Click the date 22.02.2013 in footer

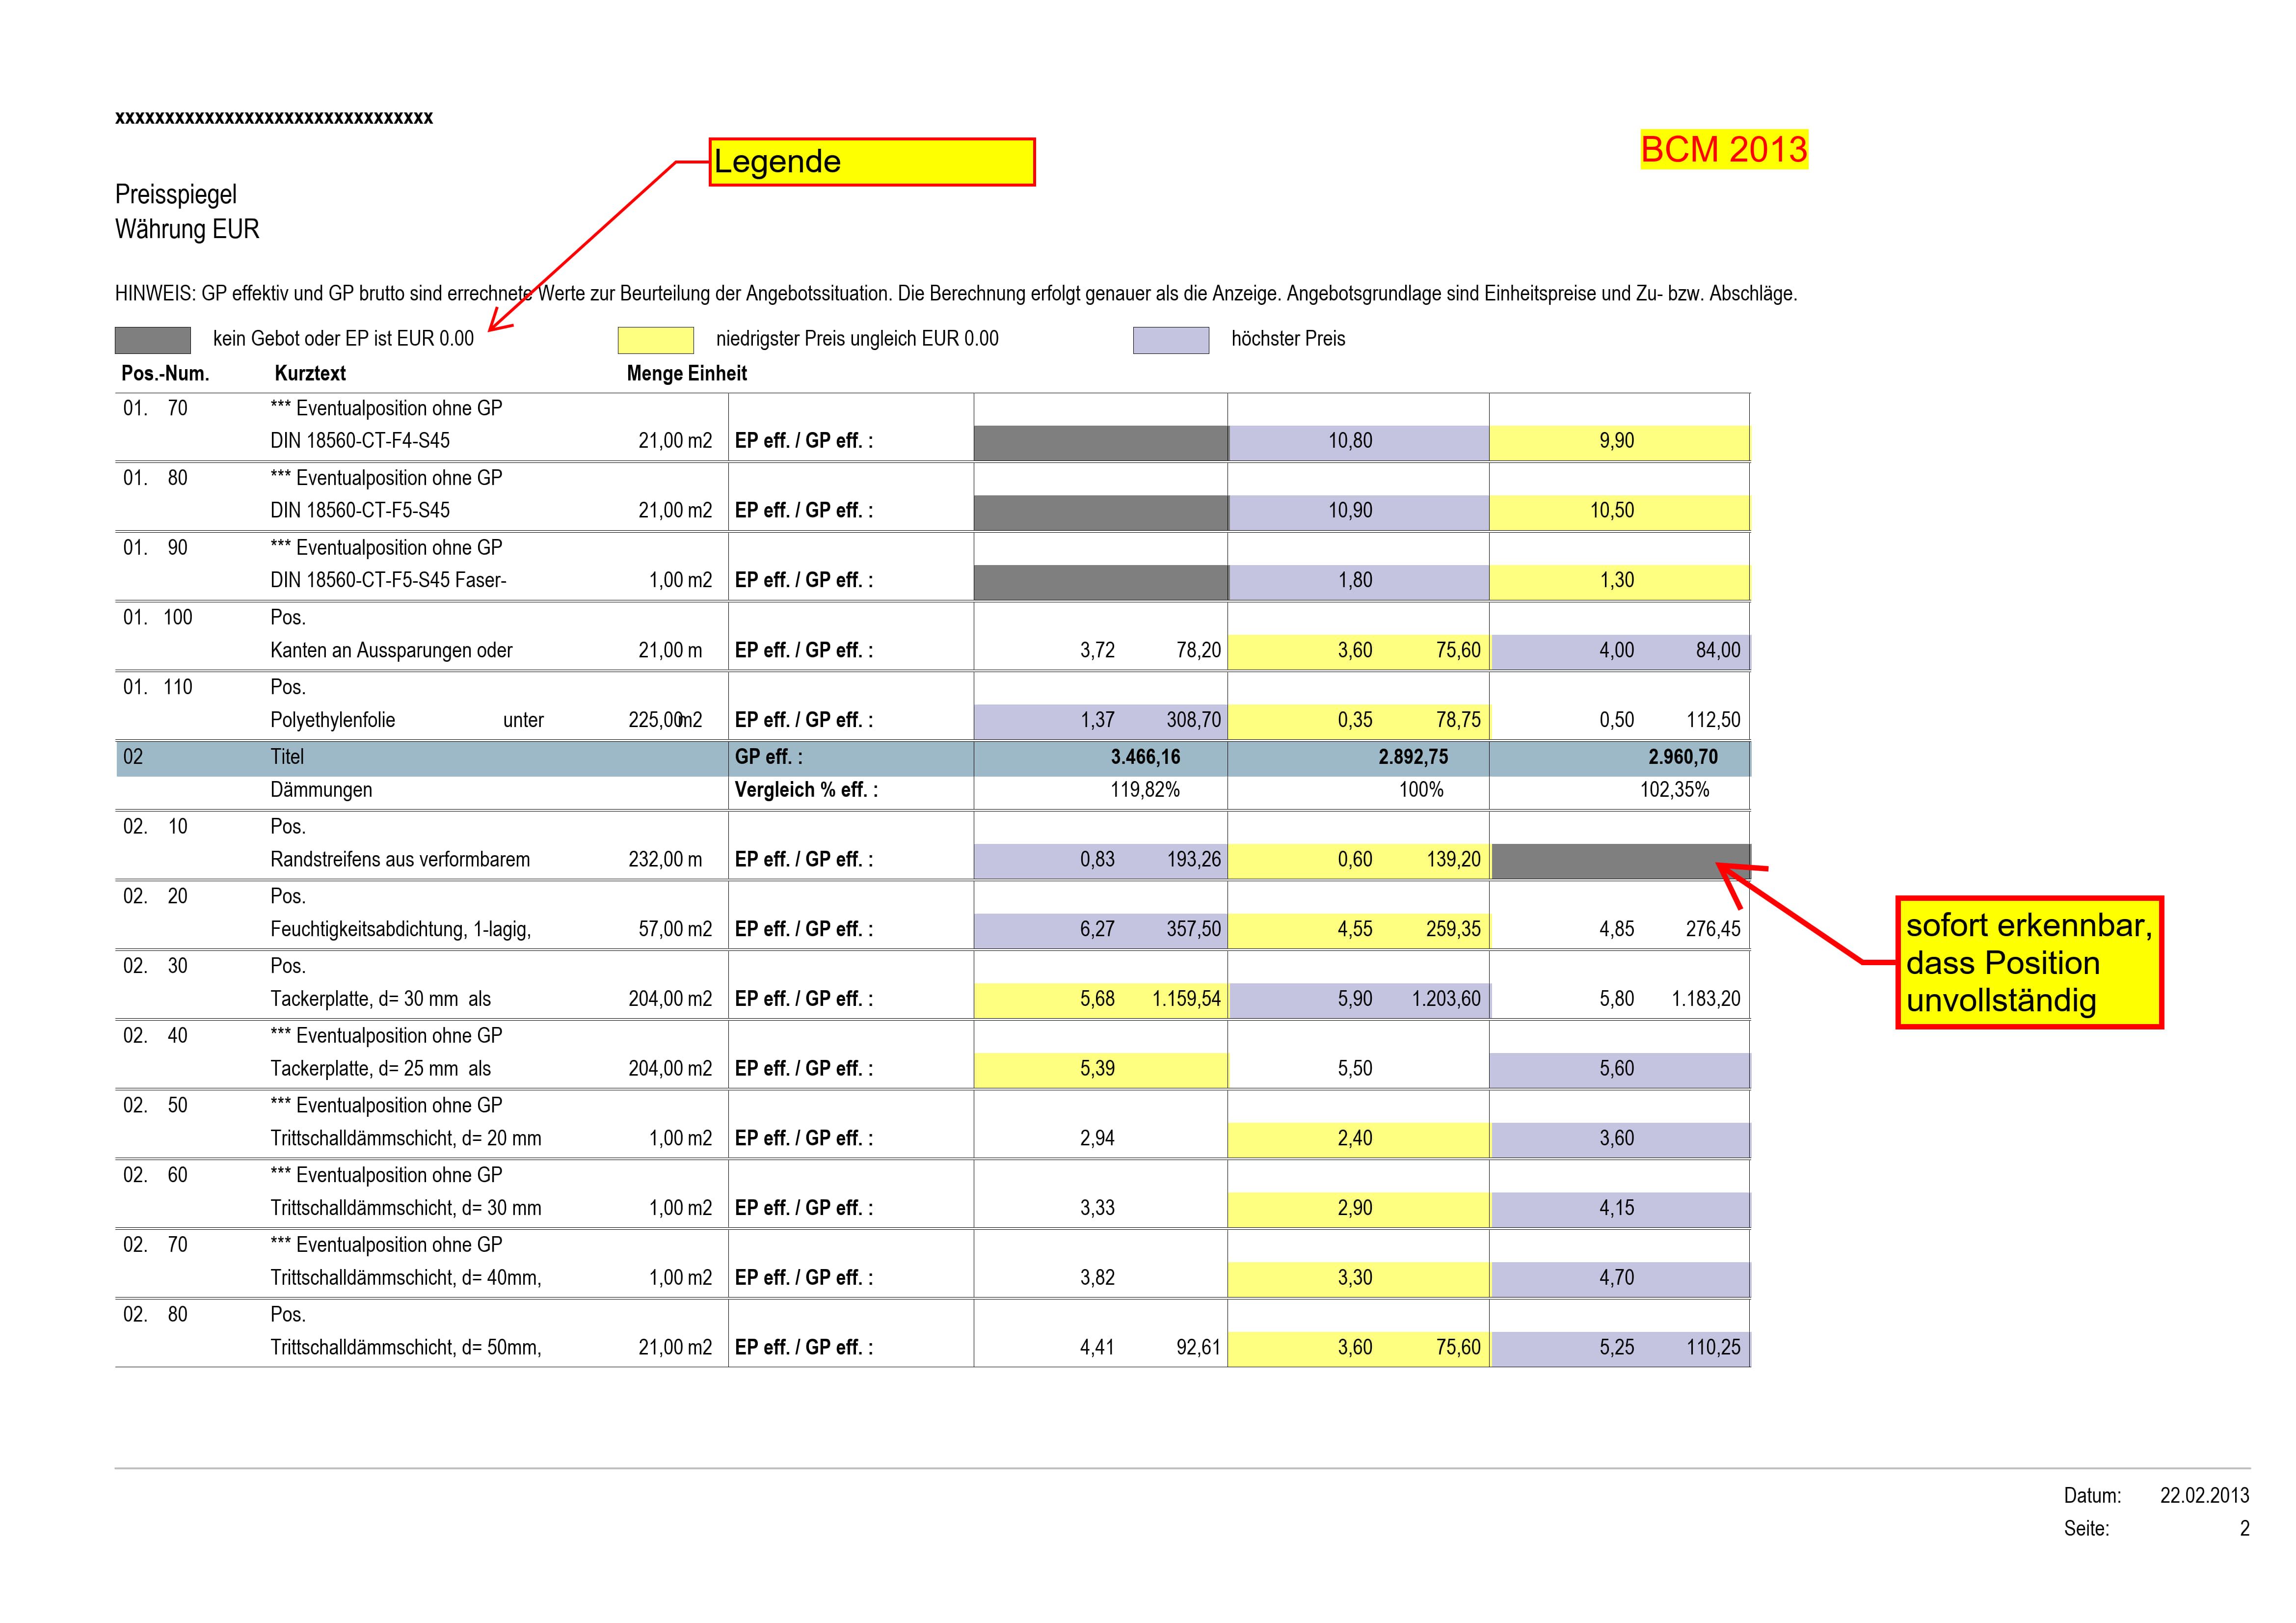click(x=2204, y=1495)
